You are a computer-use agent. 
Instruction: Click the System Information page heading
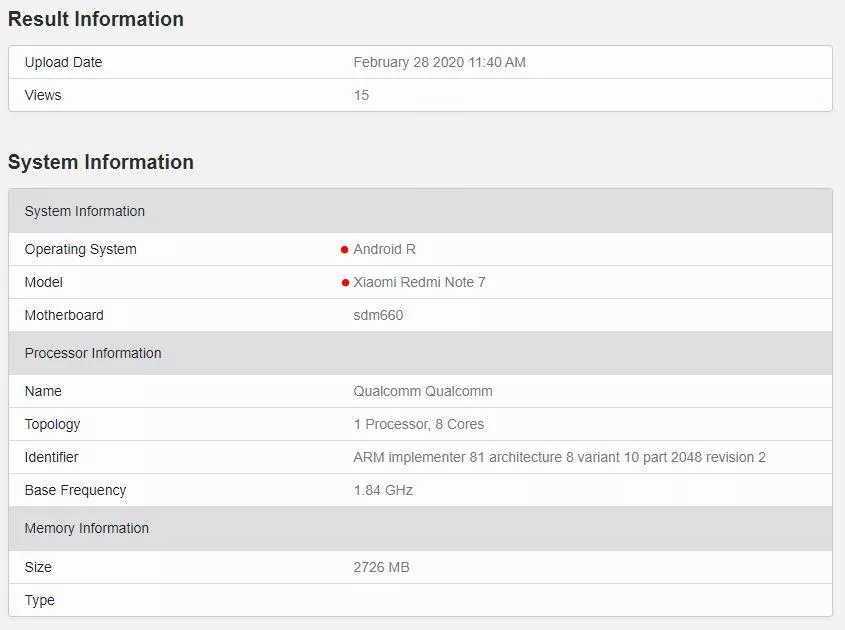101,162
